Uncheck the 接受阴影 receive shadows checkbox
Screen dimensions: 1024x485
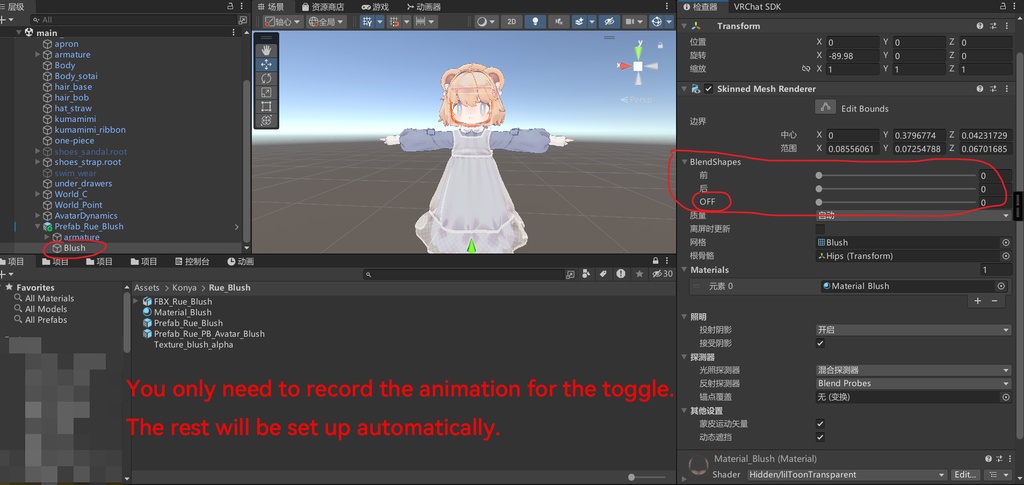click(820, 343)
